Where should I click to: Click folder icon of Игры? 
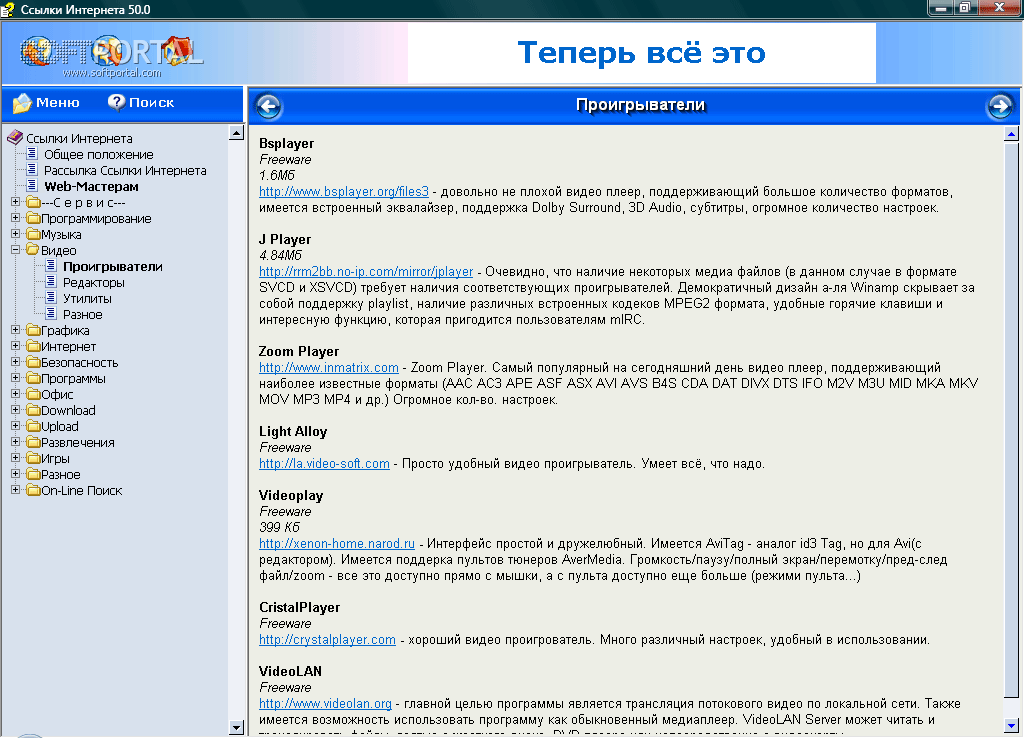(33, 458)
